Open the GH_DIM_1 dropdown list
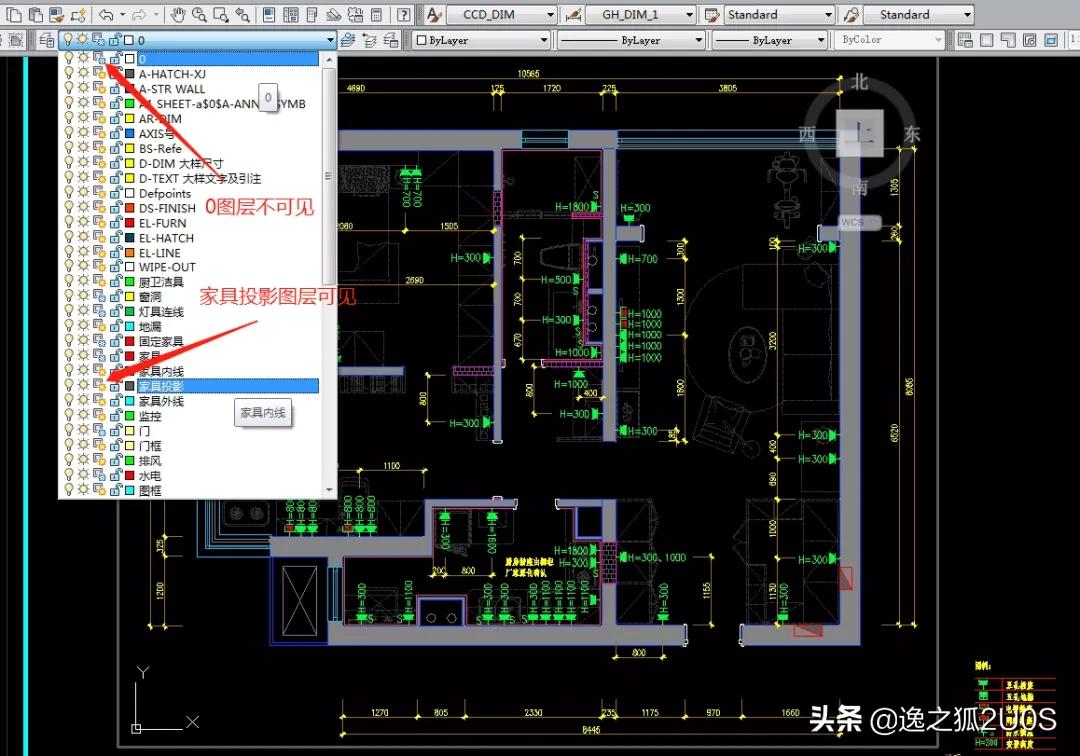 coord(690,14)
